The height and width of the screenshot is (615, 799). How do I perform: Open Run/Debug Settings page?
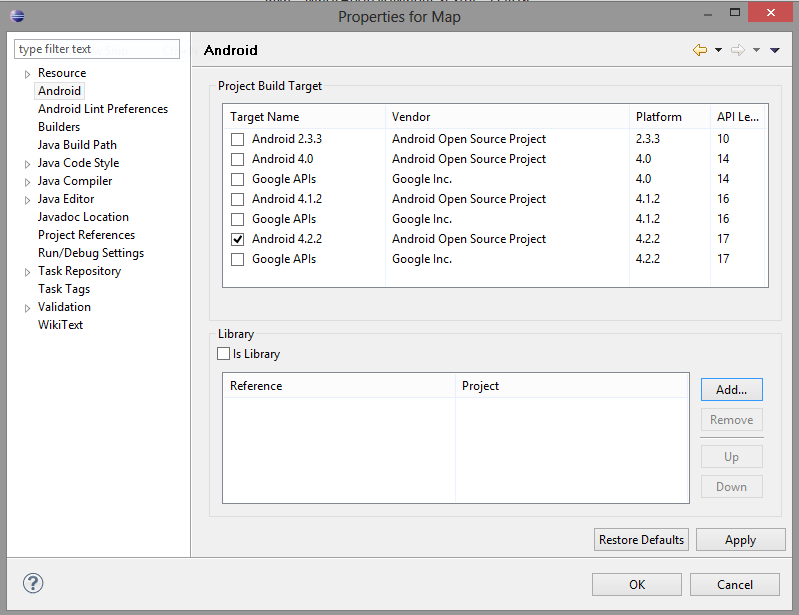point(91,253)
